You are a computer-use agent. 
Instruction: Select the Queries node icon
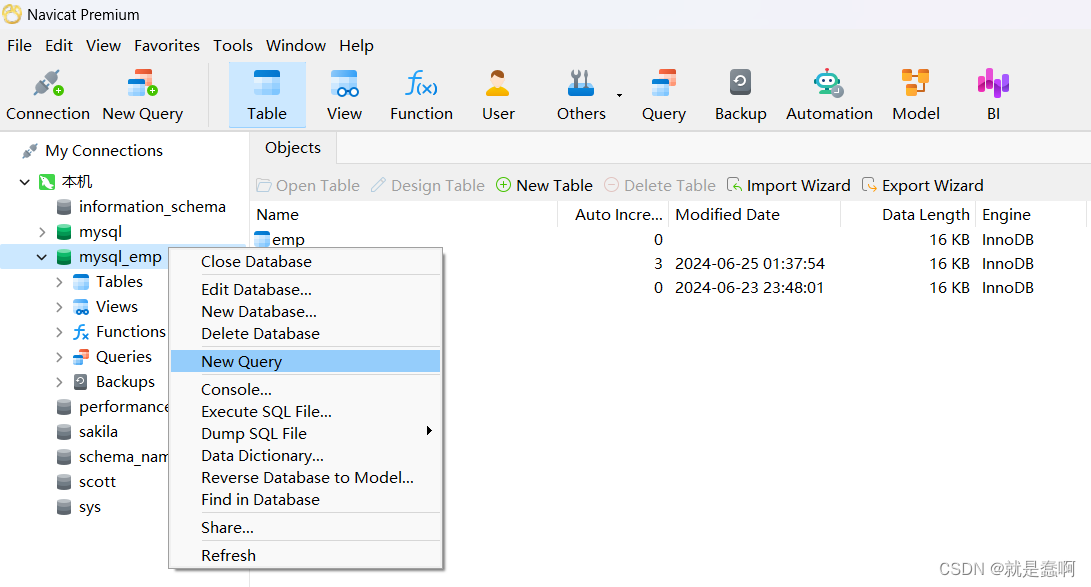tap(81, 357)
